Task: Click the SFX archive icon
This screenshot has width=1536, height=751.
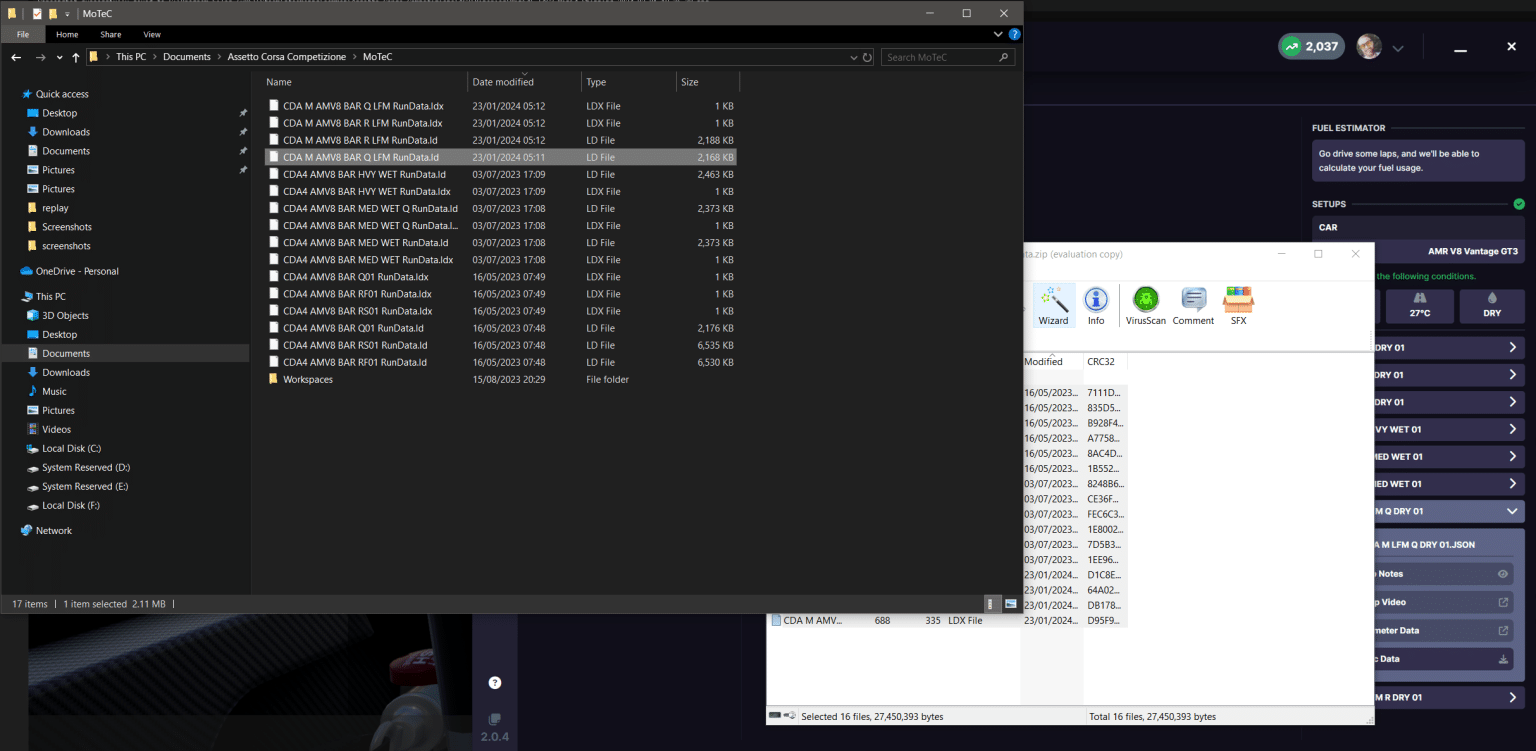Action: click(x=1238, y=305)
